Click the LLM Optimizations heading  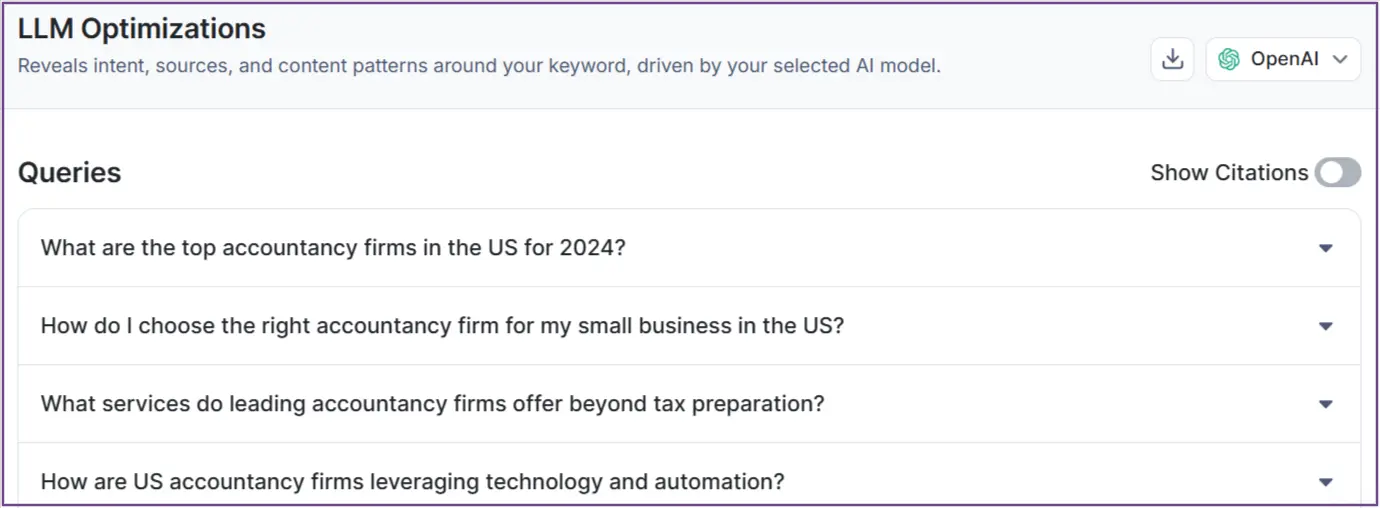coord(142,29)
